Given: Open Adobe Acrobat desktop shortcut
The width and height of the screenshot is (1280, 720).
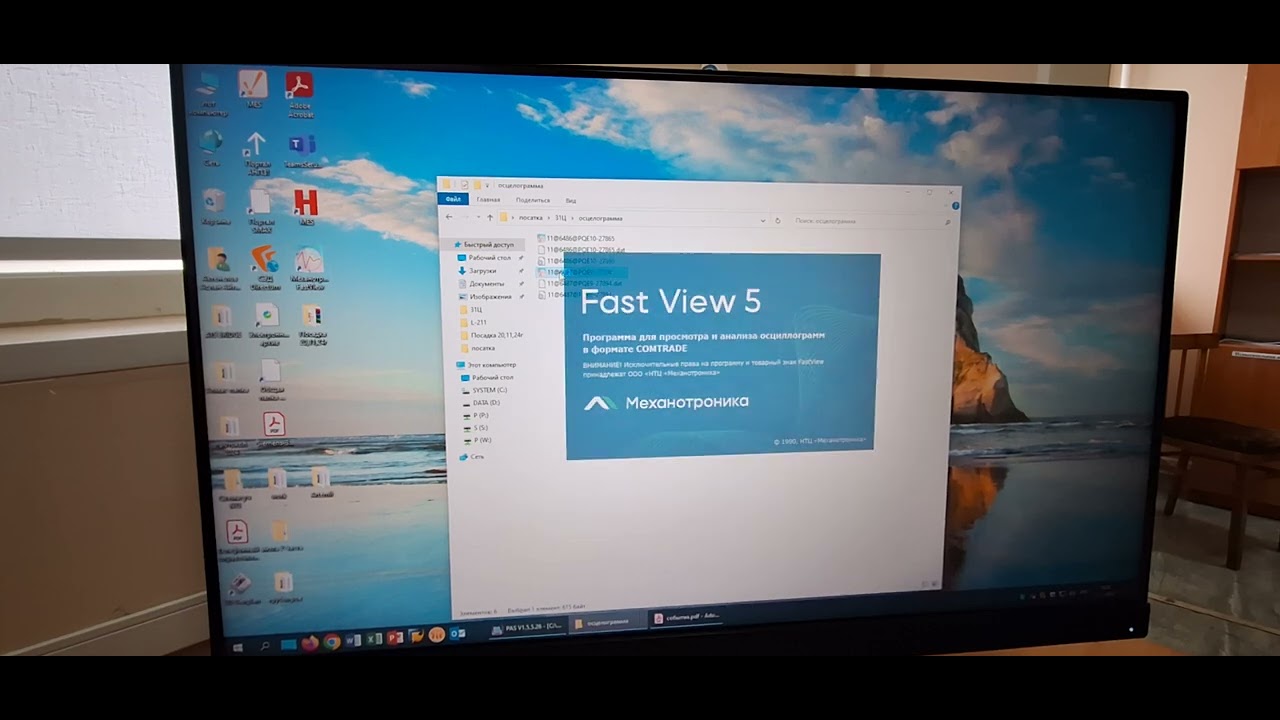Looking at the screenshot, I should pos(299,93).
